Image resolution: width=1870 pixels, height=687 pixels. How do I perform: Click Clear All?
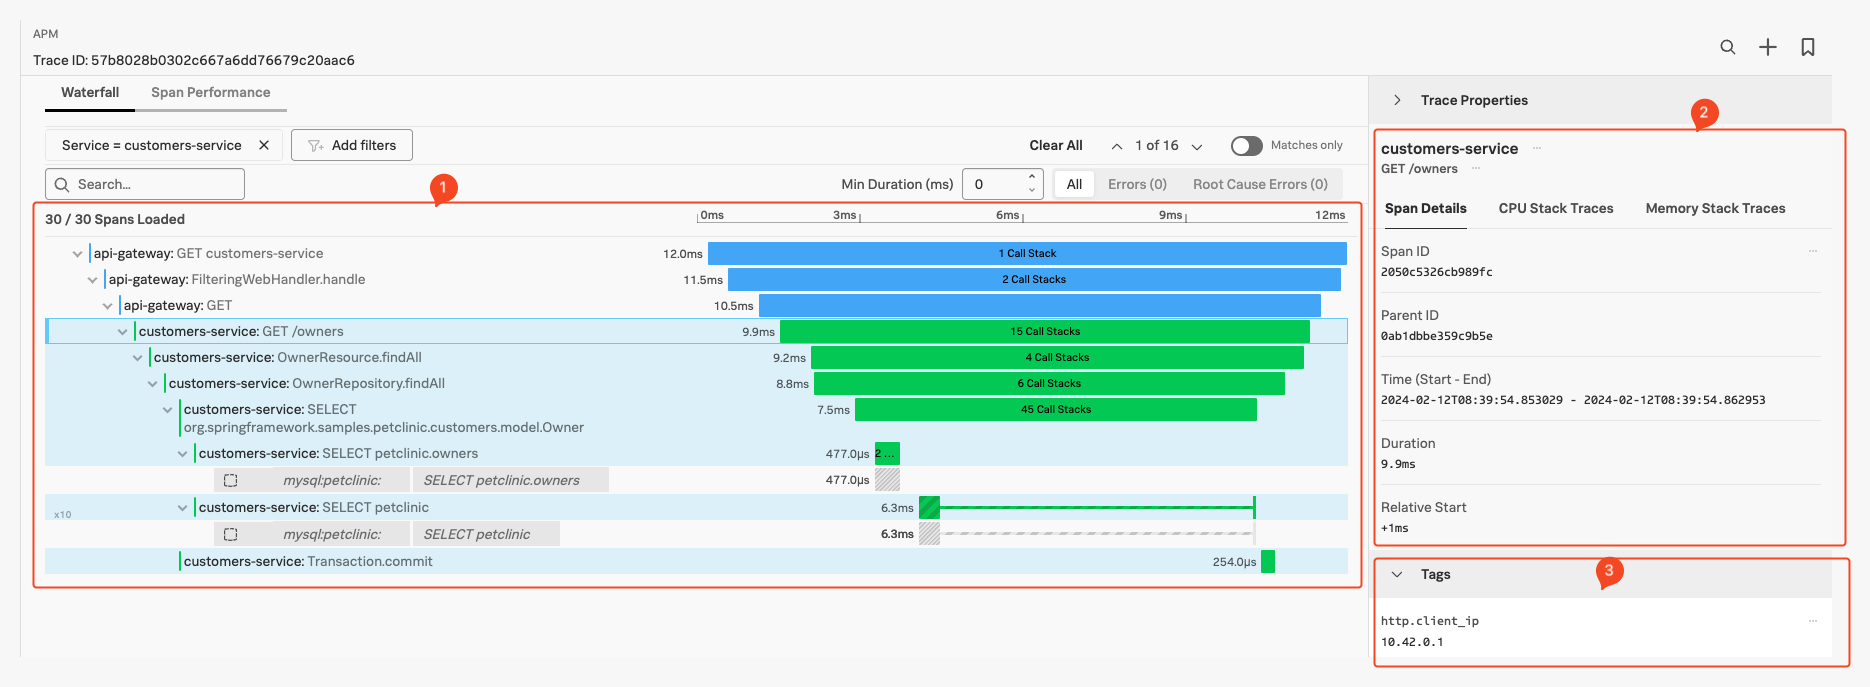1056,145
